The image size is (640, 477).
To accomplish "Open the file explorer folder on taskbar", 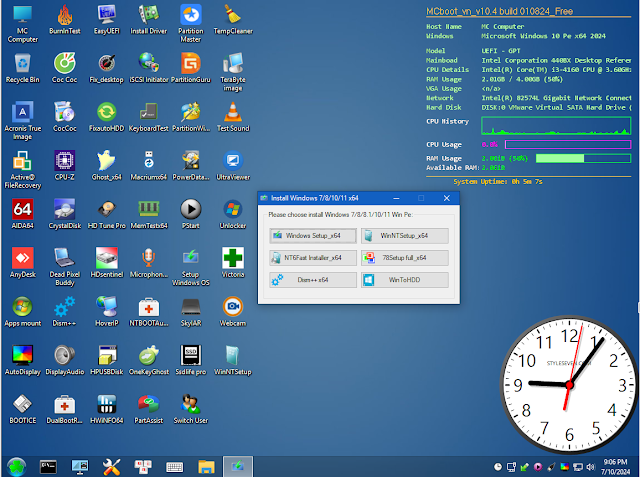I will click(x=206, y=466).
